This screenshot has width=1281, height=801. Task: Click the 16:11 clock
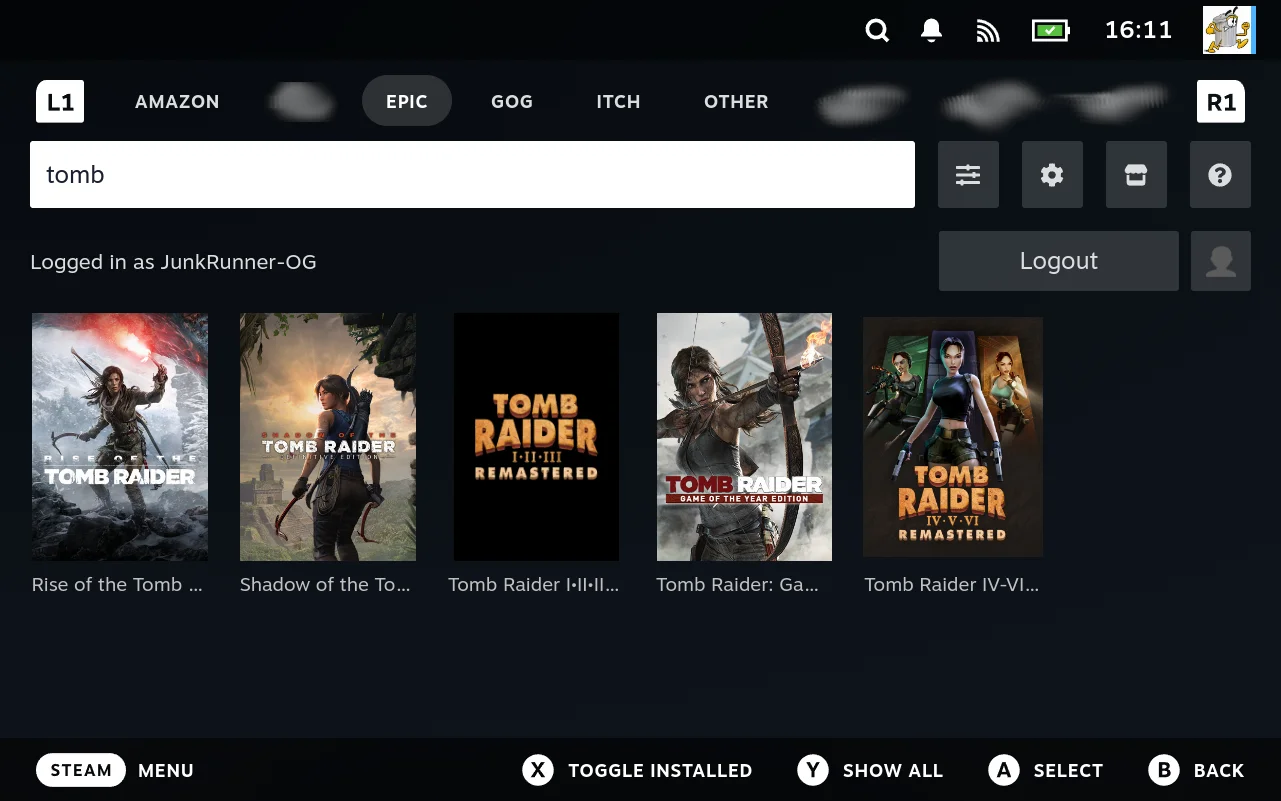(x=1138, y=30)
